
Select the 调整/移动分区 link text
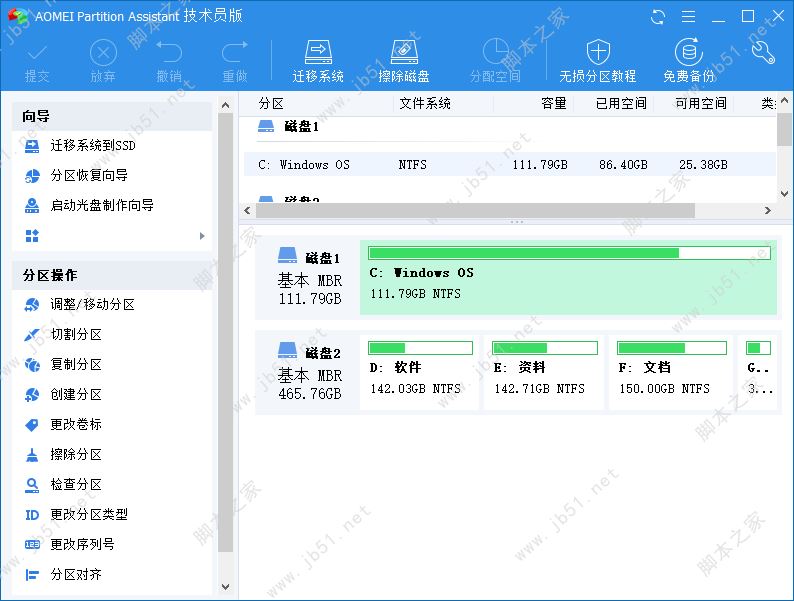(92, 304)
